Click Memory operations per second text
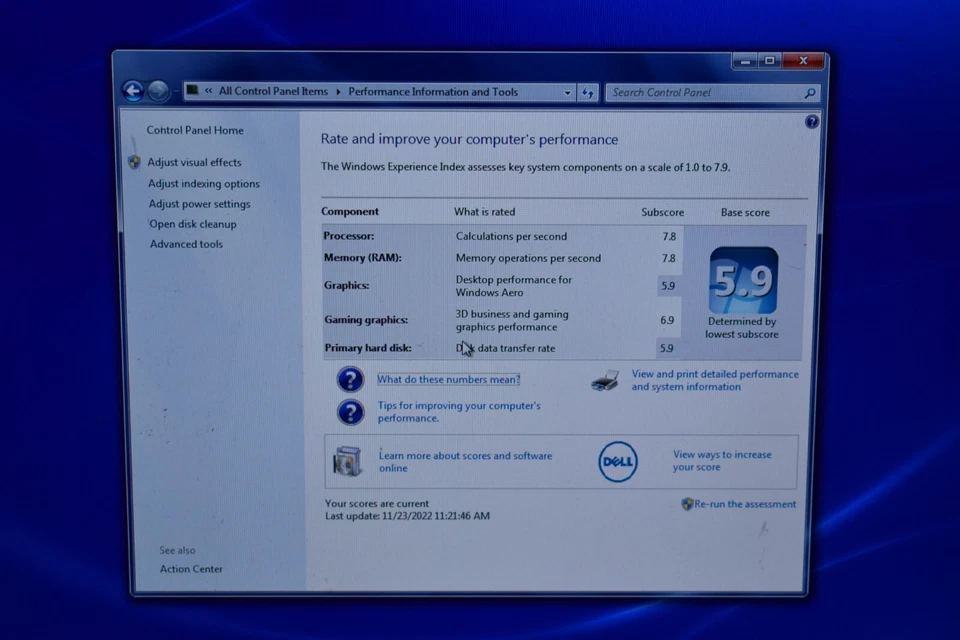The image size is (960, 640). pos(528,258)
